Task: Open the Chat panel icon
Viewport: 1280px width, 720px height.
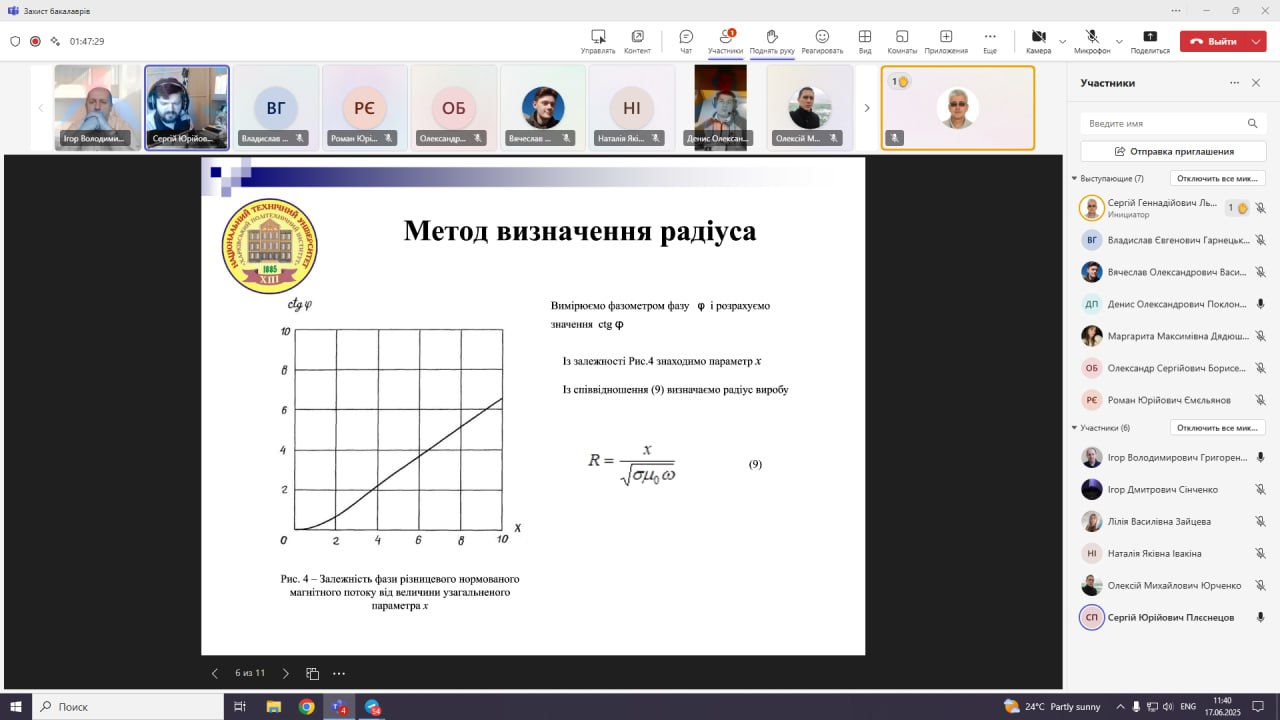Action: (x=686, y=37)
